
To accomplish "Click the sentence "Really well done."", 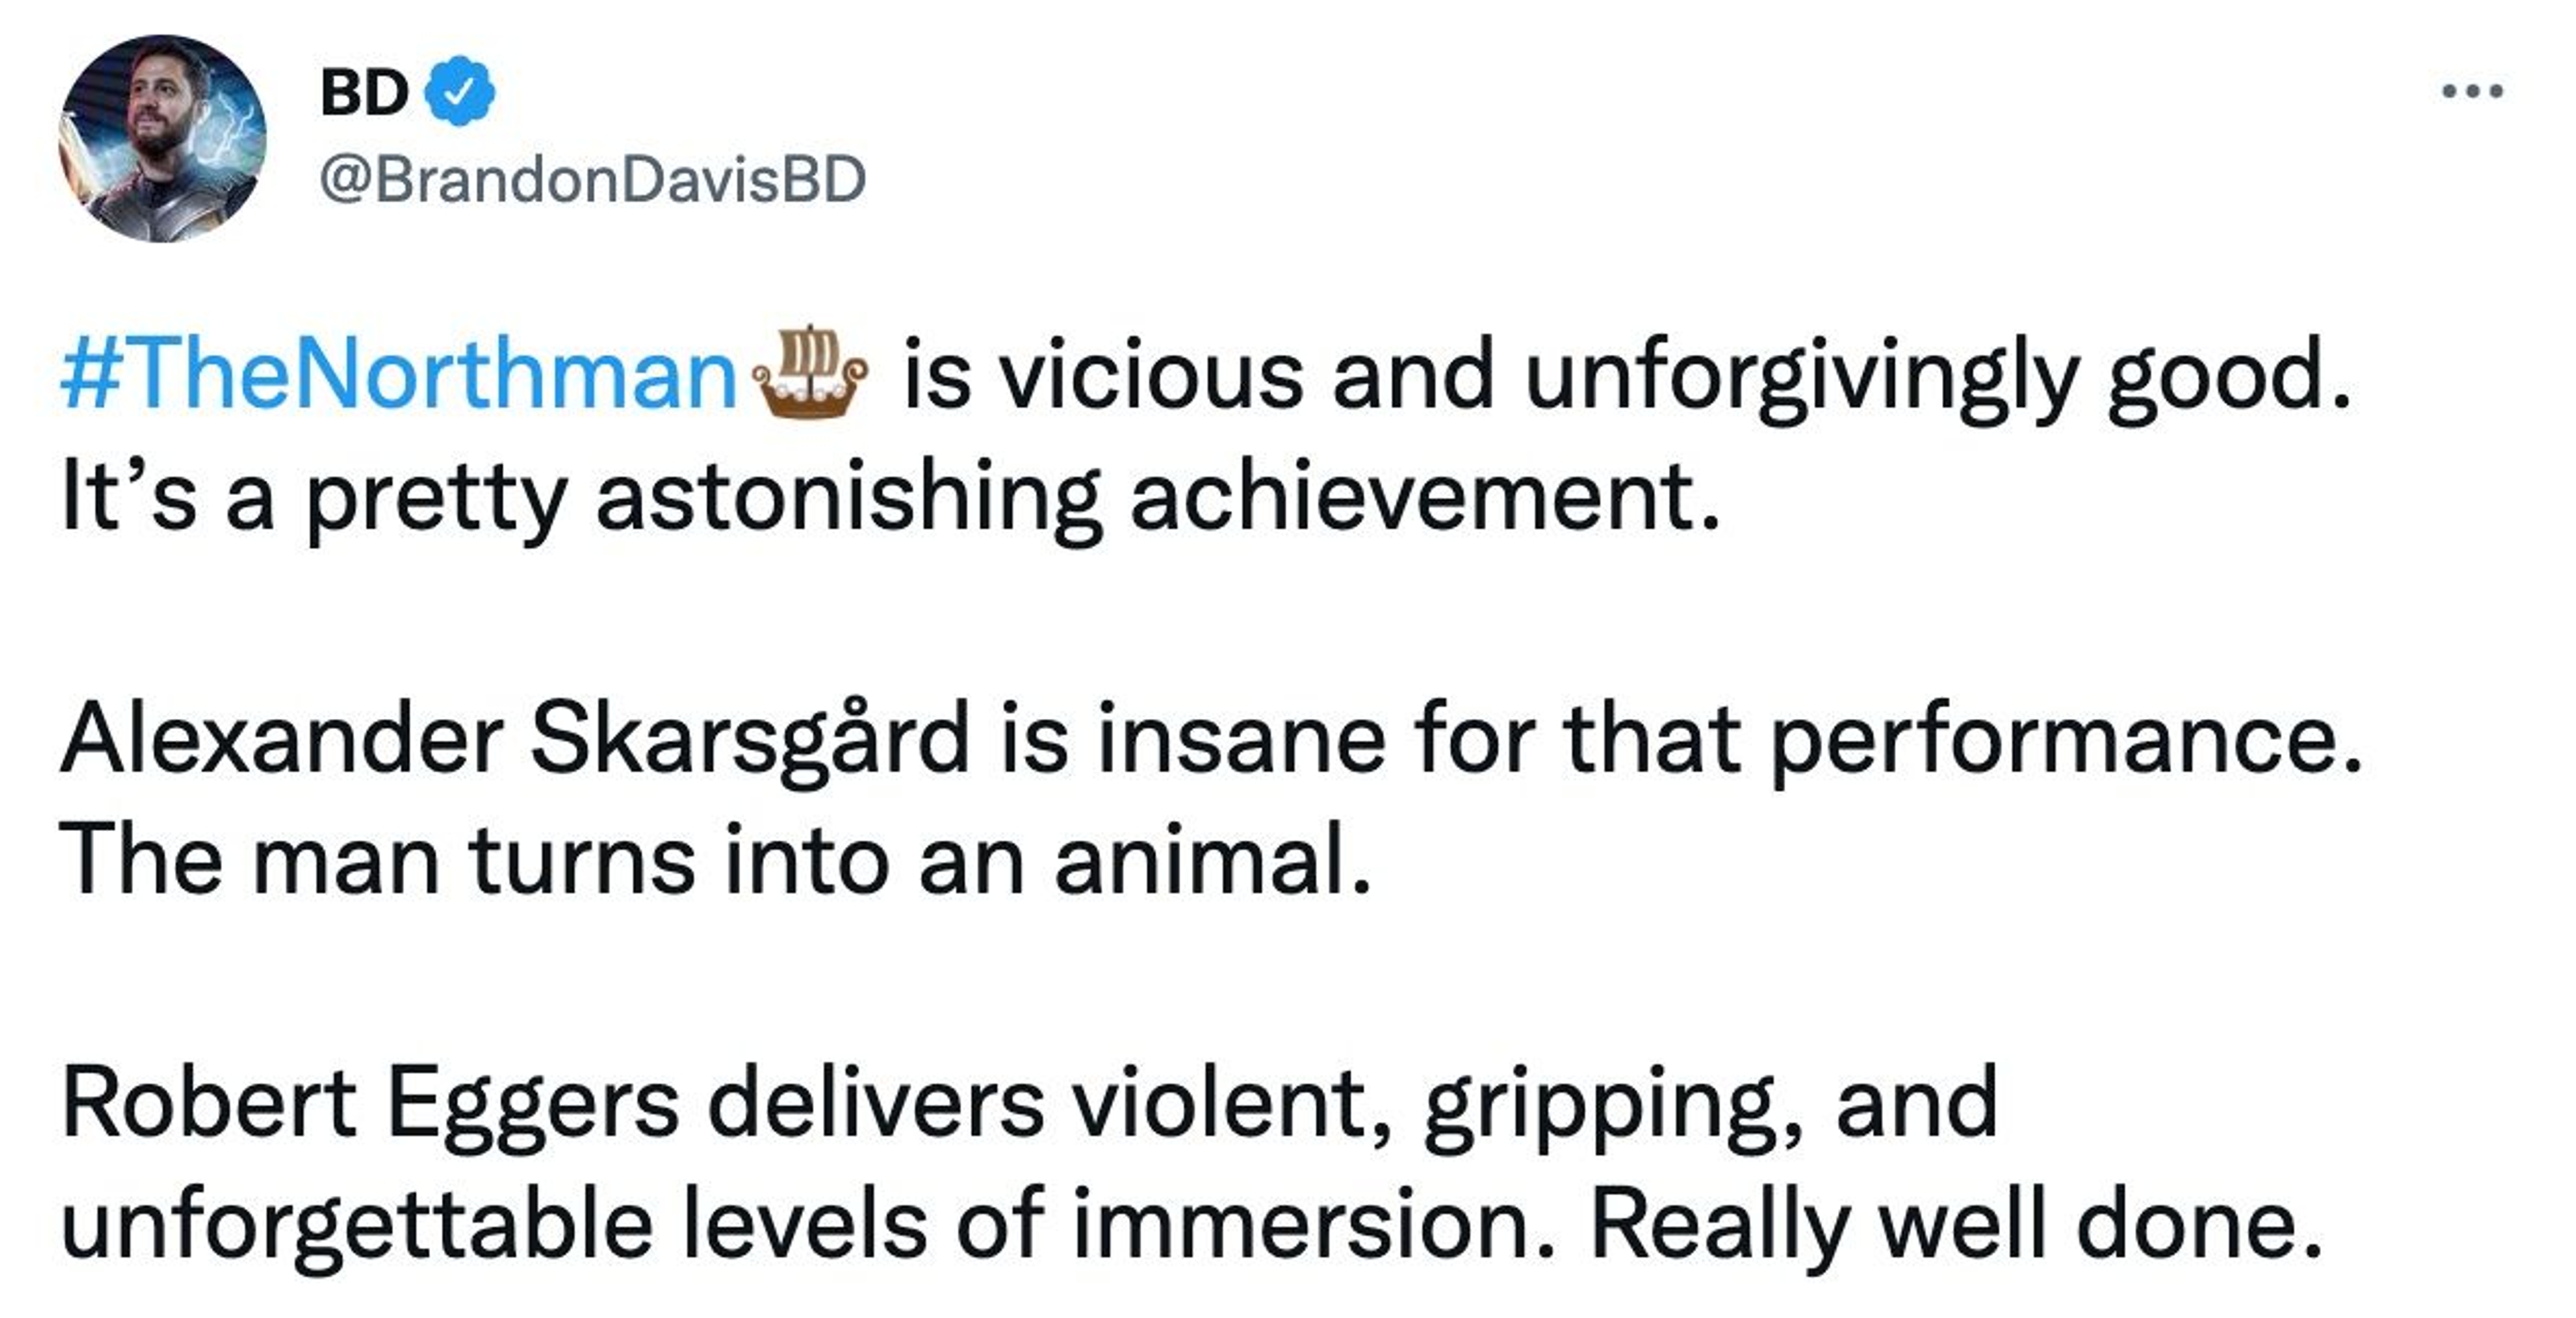I will 1956,1226.
